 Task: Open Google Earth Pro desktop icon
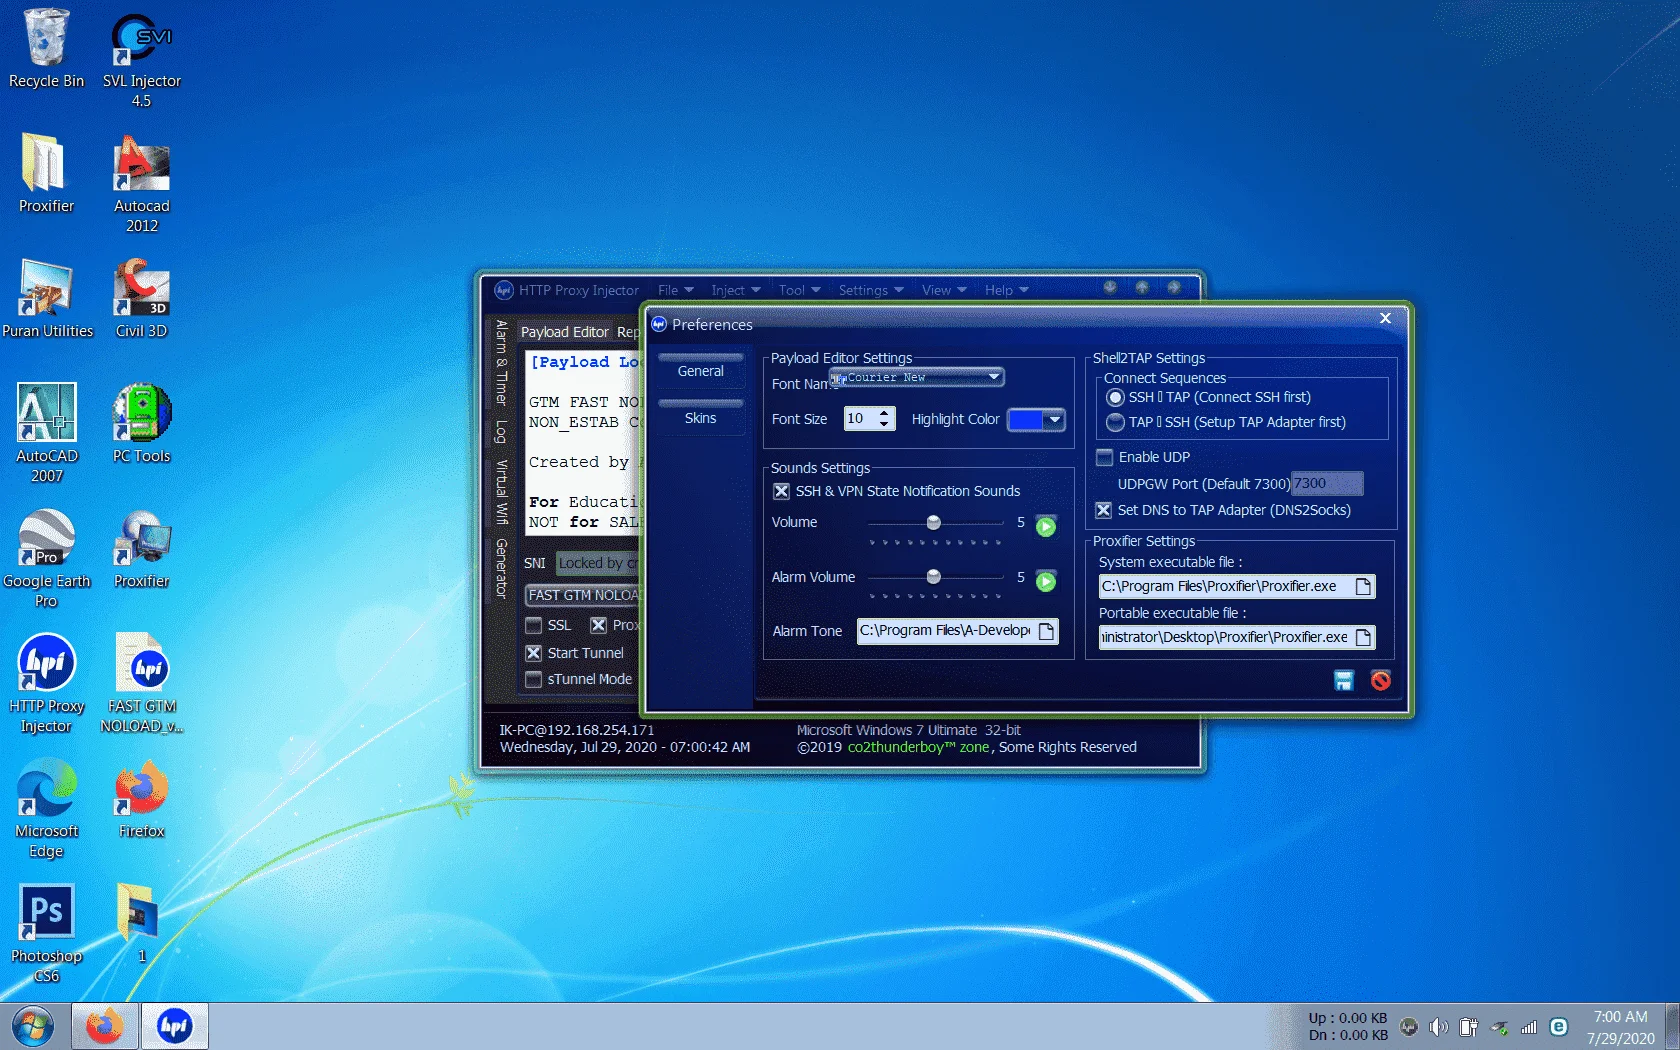click(x=46, y=558)
